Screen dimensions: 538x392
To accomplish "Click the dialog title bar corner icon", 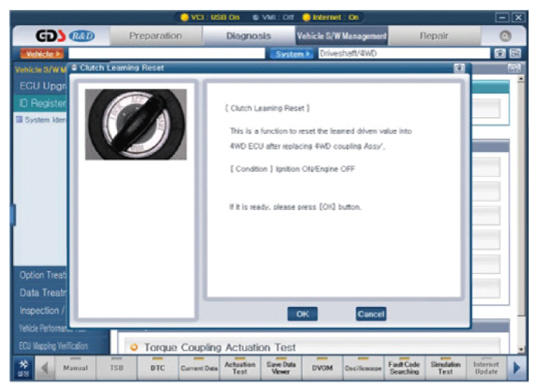I will point(459,68).
